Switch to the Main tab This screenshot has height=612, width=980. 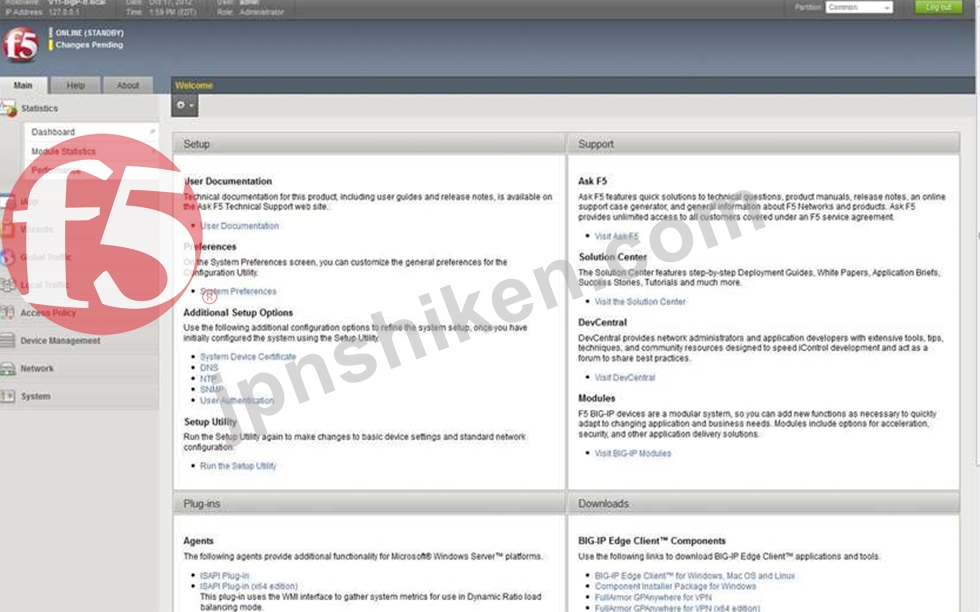click(x=23, y=85)
